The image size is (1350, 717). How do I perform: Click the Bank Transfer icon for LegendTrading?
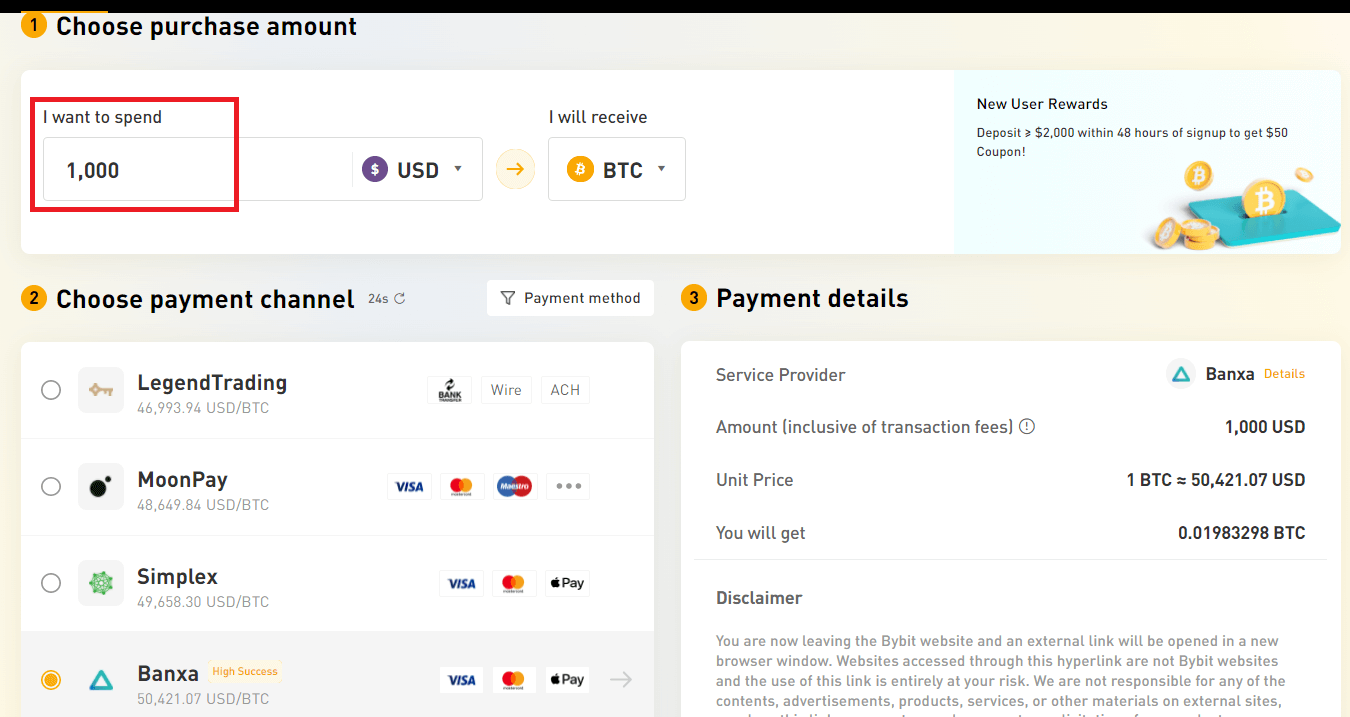tap(449, 389)
